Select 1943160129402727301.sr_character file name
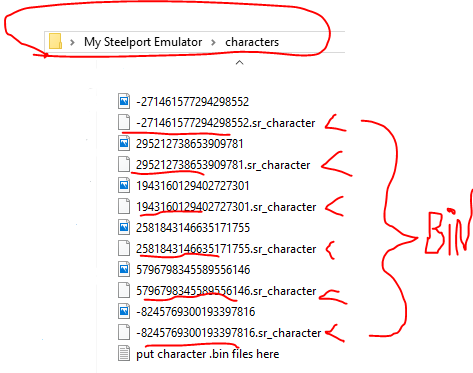Image resolution: width=473 pixels, height=373 pixels. (226, 207)
